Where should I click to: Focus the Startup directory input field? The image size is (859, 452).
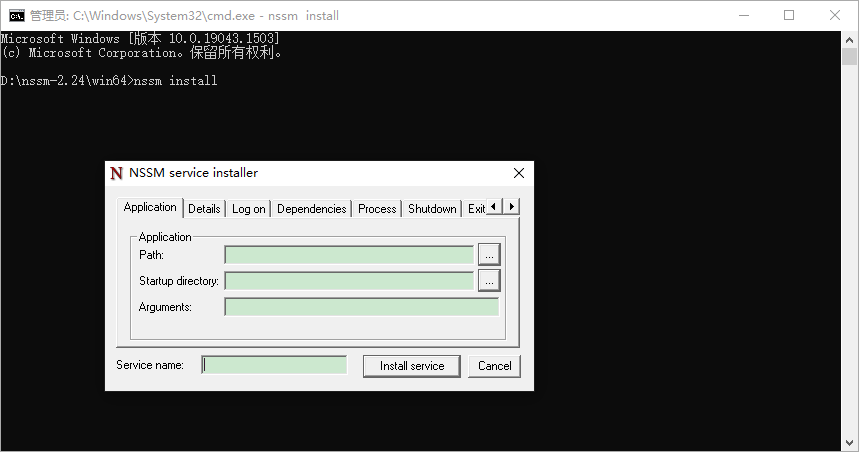coord(349,281)
